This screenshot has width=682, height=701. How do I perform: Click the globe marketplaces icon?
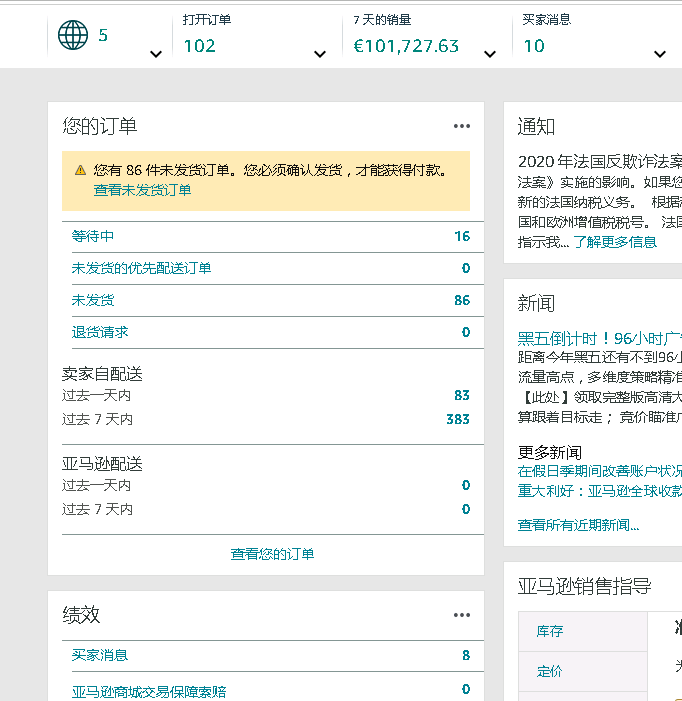click(73, 36)
